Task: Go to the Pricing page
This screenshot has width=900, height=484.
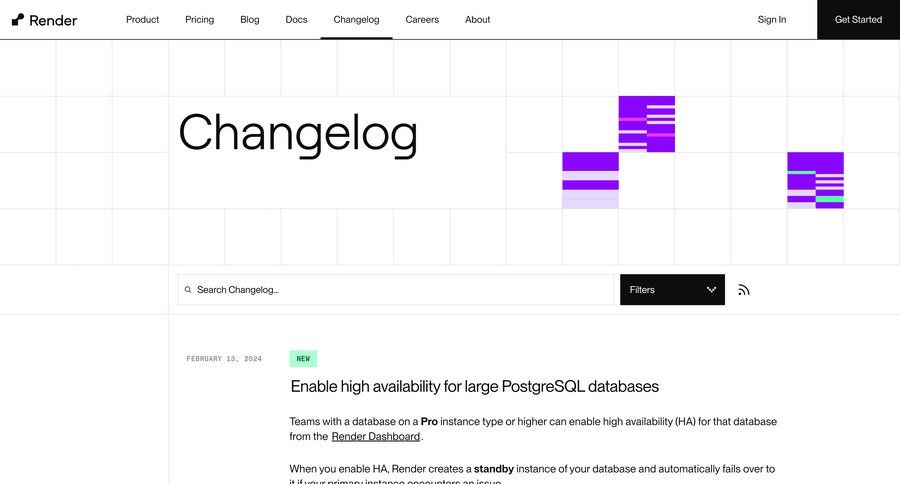Action: (x=199, y=19)
